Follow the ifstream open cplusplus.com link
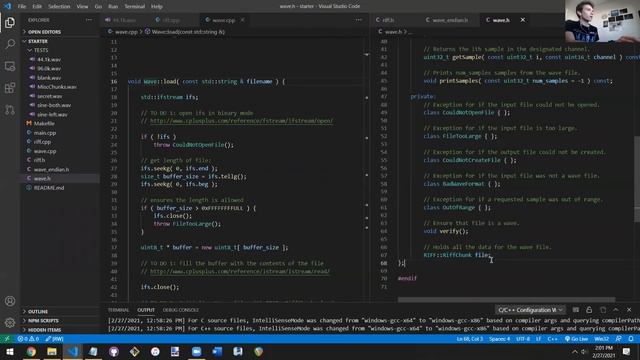The width and height of the screenshot is (640, 360). tap(241, 121)
